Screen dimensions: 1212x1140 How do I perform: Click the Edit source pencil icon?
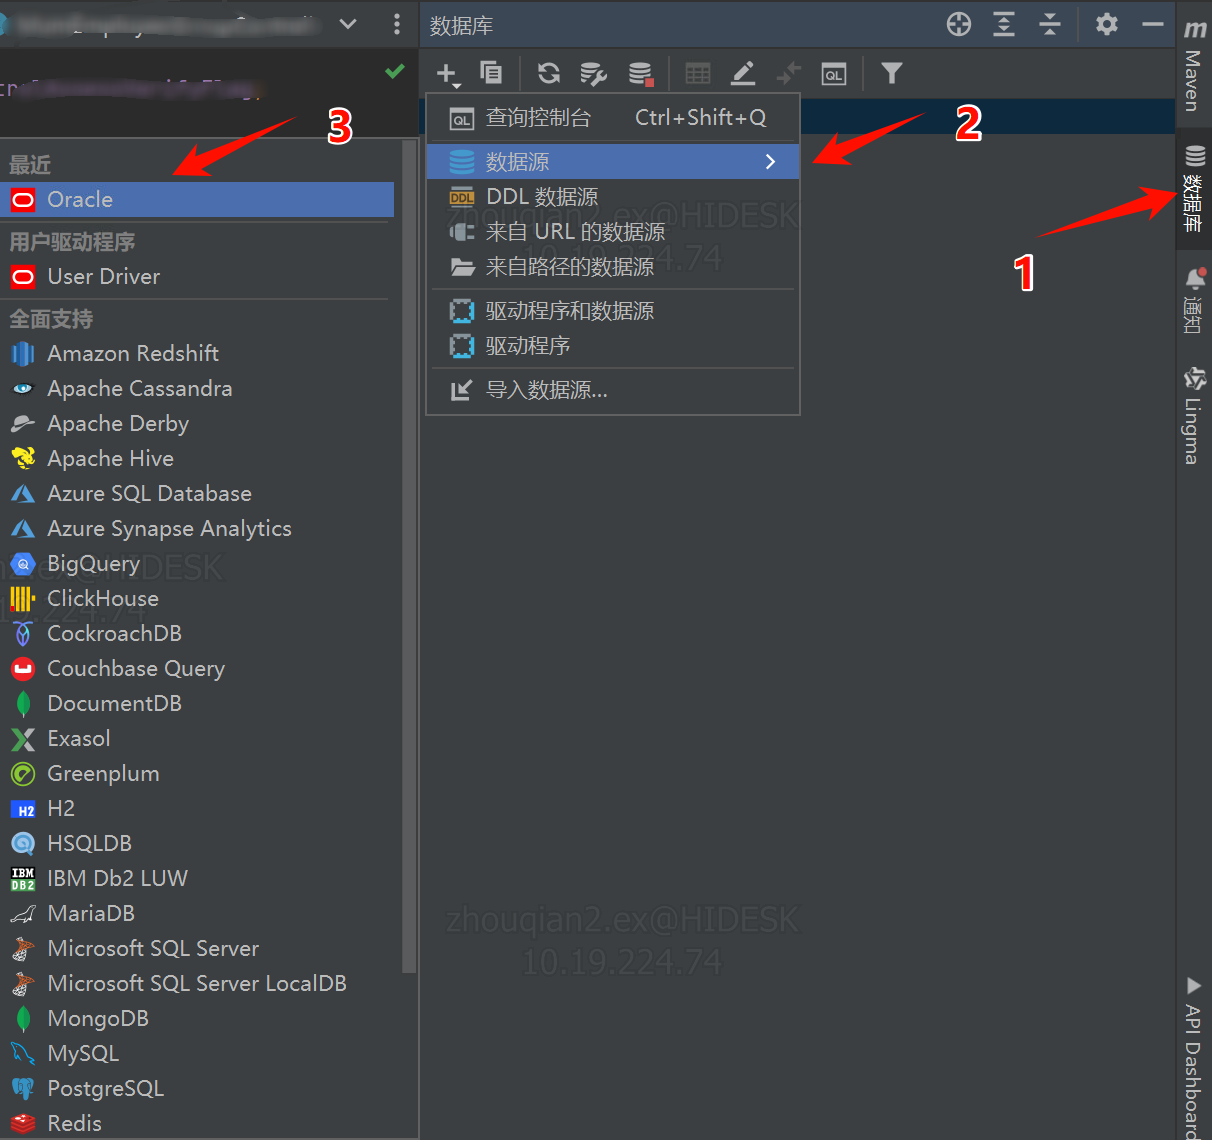click(743, 73)
